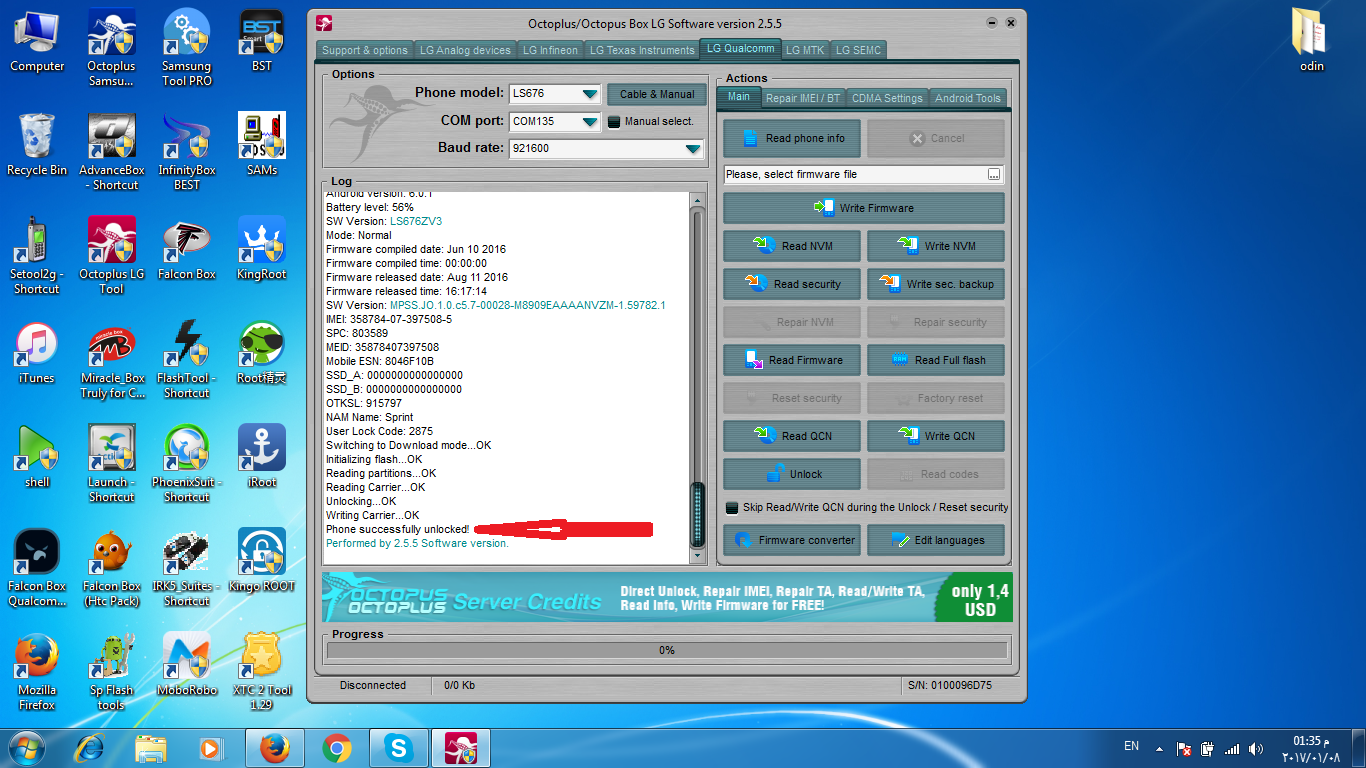Image resolution: width=1366 pixels, height=768 pixels.
Task: Click the EN language indicator in tray
Action: (x=1131, y=746)
